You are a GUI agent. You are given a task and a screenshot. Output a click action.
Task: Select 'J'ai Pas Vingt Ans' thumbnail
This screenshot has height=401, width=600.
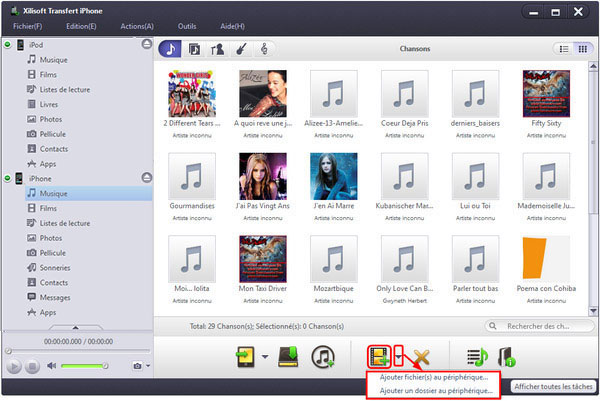click(263, 176)
